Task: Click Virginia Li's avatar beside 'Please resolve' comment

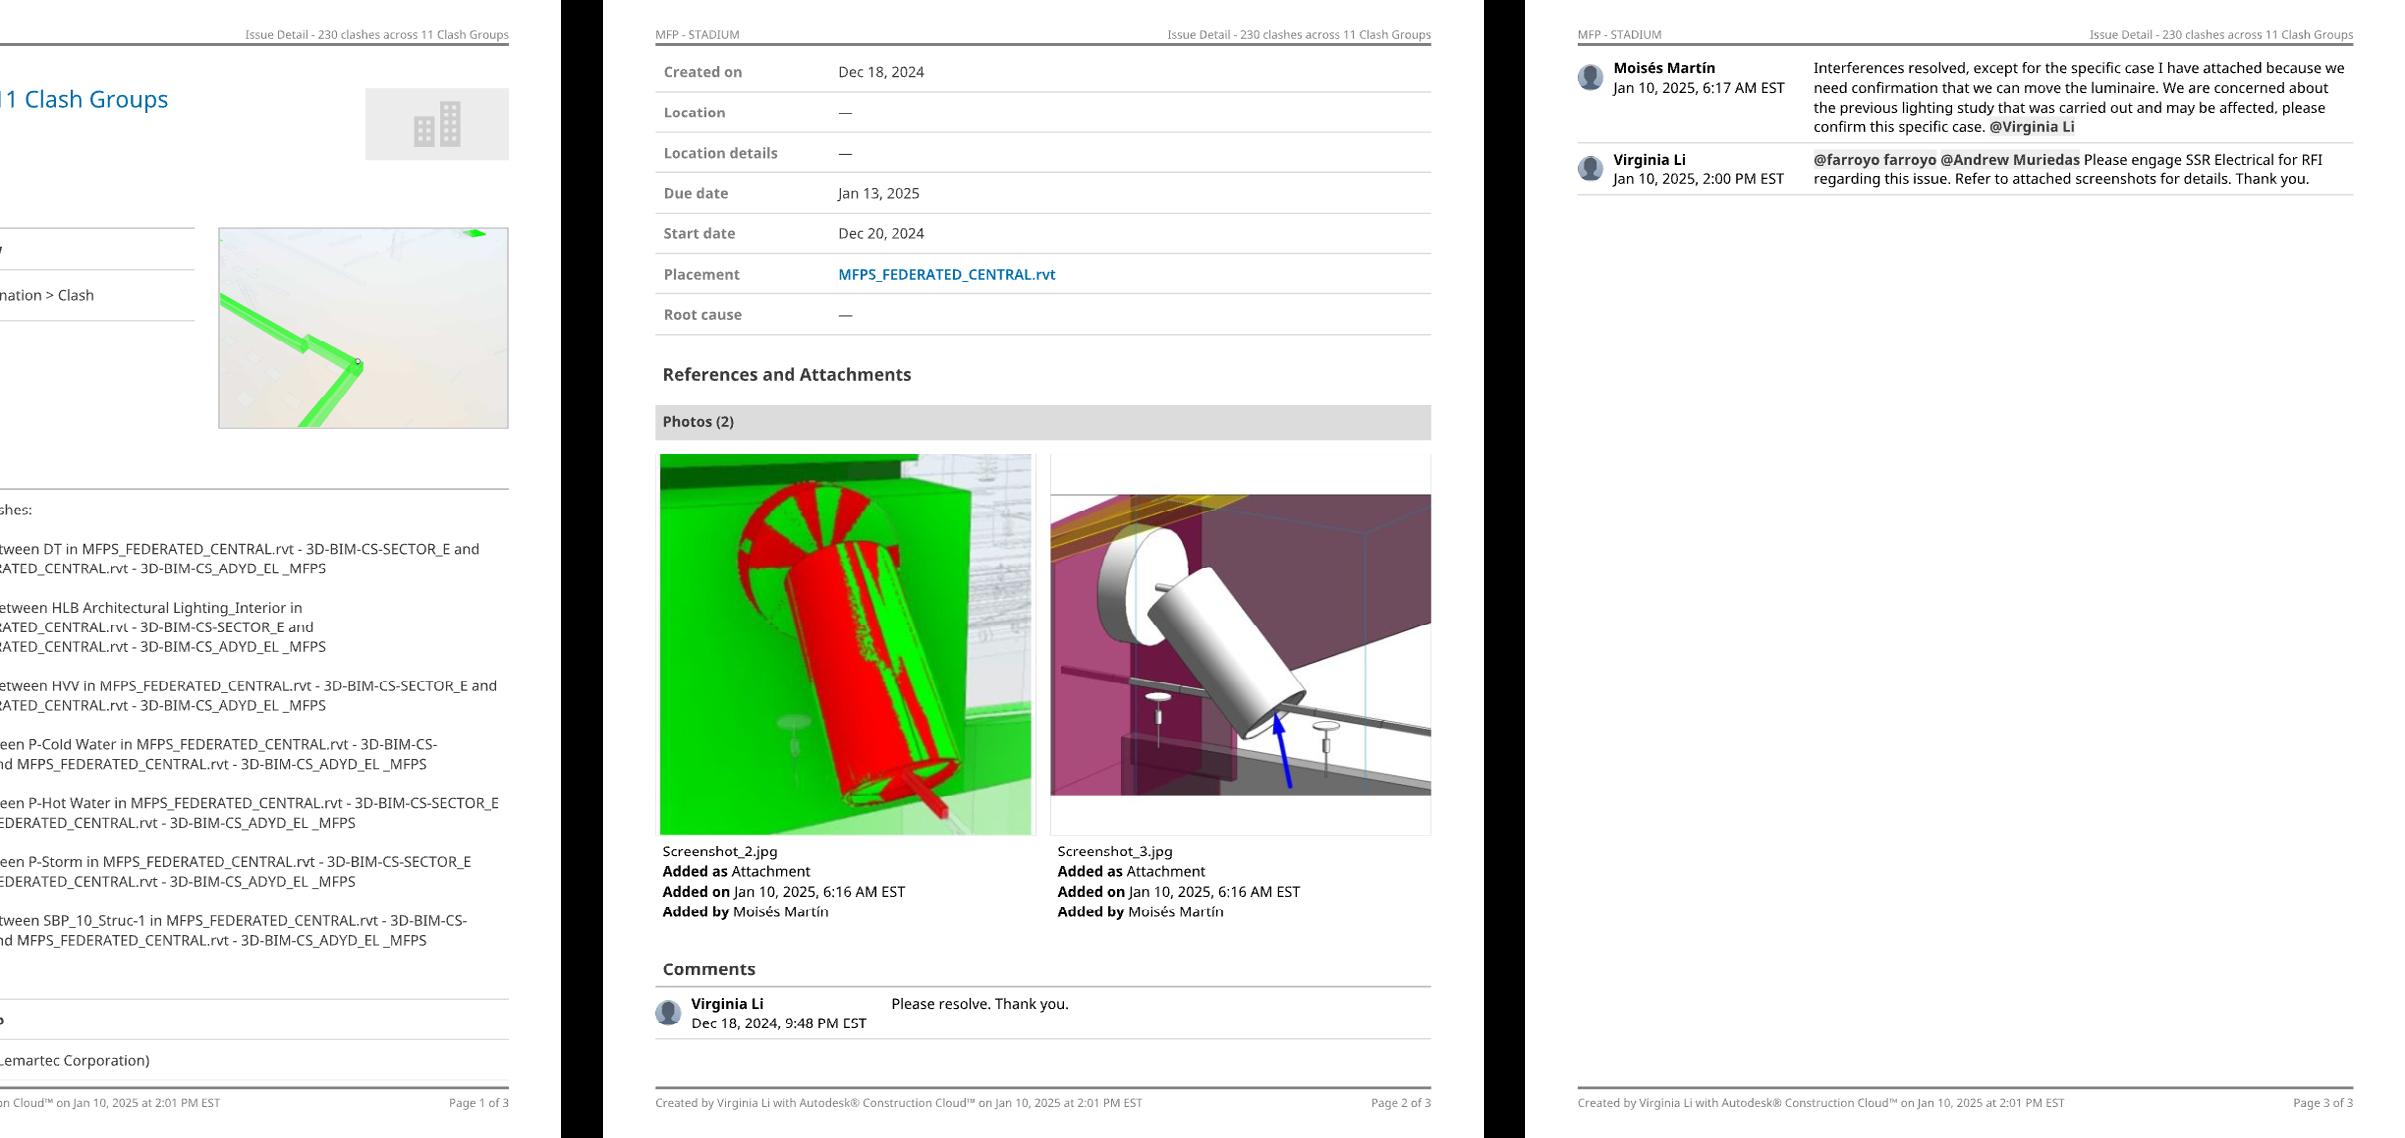Action: [x=668, y=1013]
